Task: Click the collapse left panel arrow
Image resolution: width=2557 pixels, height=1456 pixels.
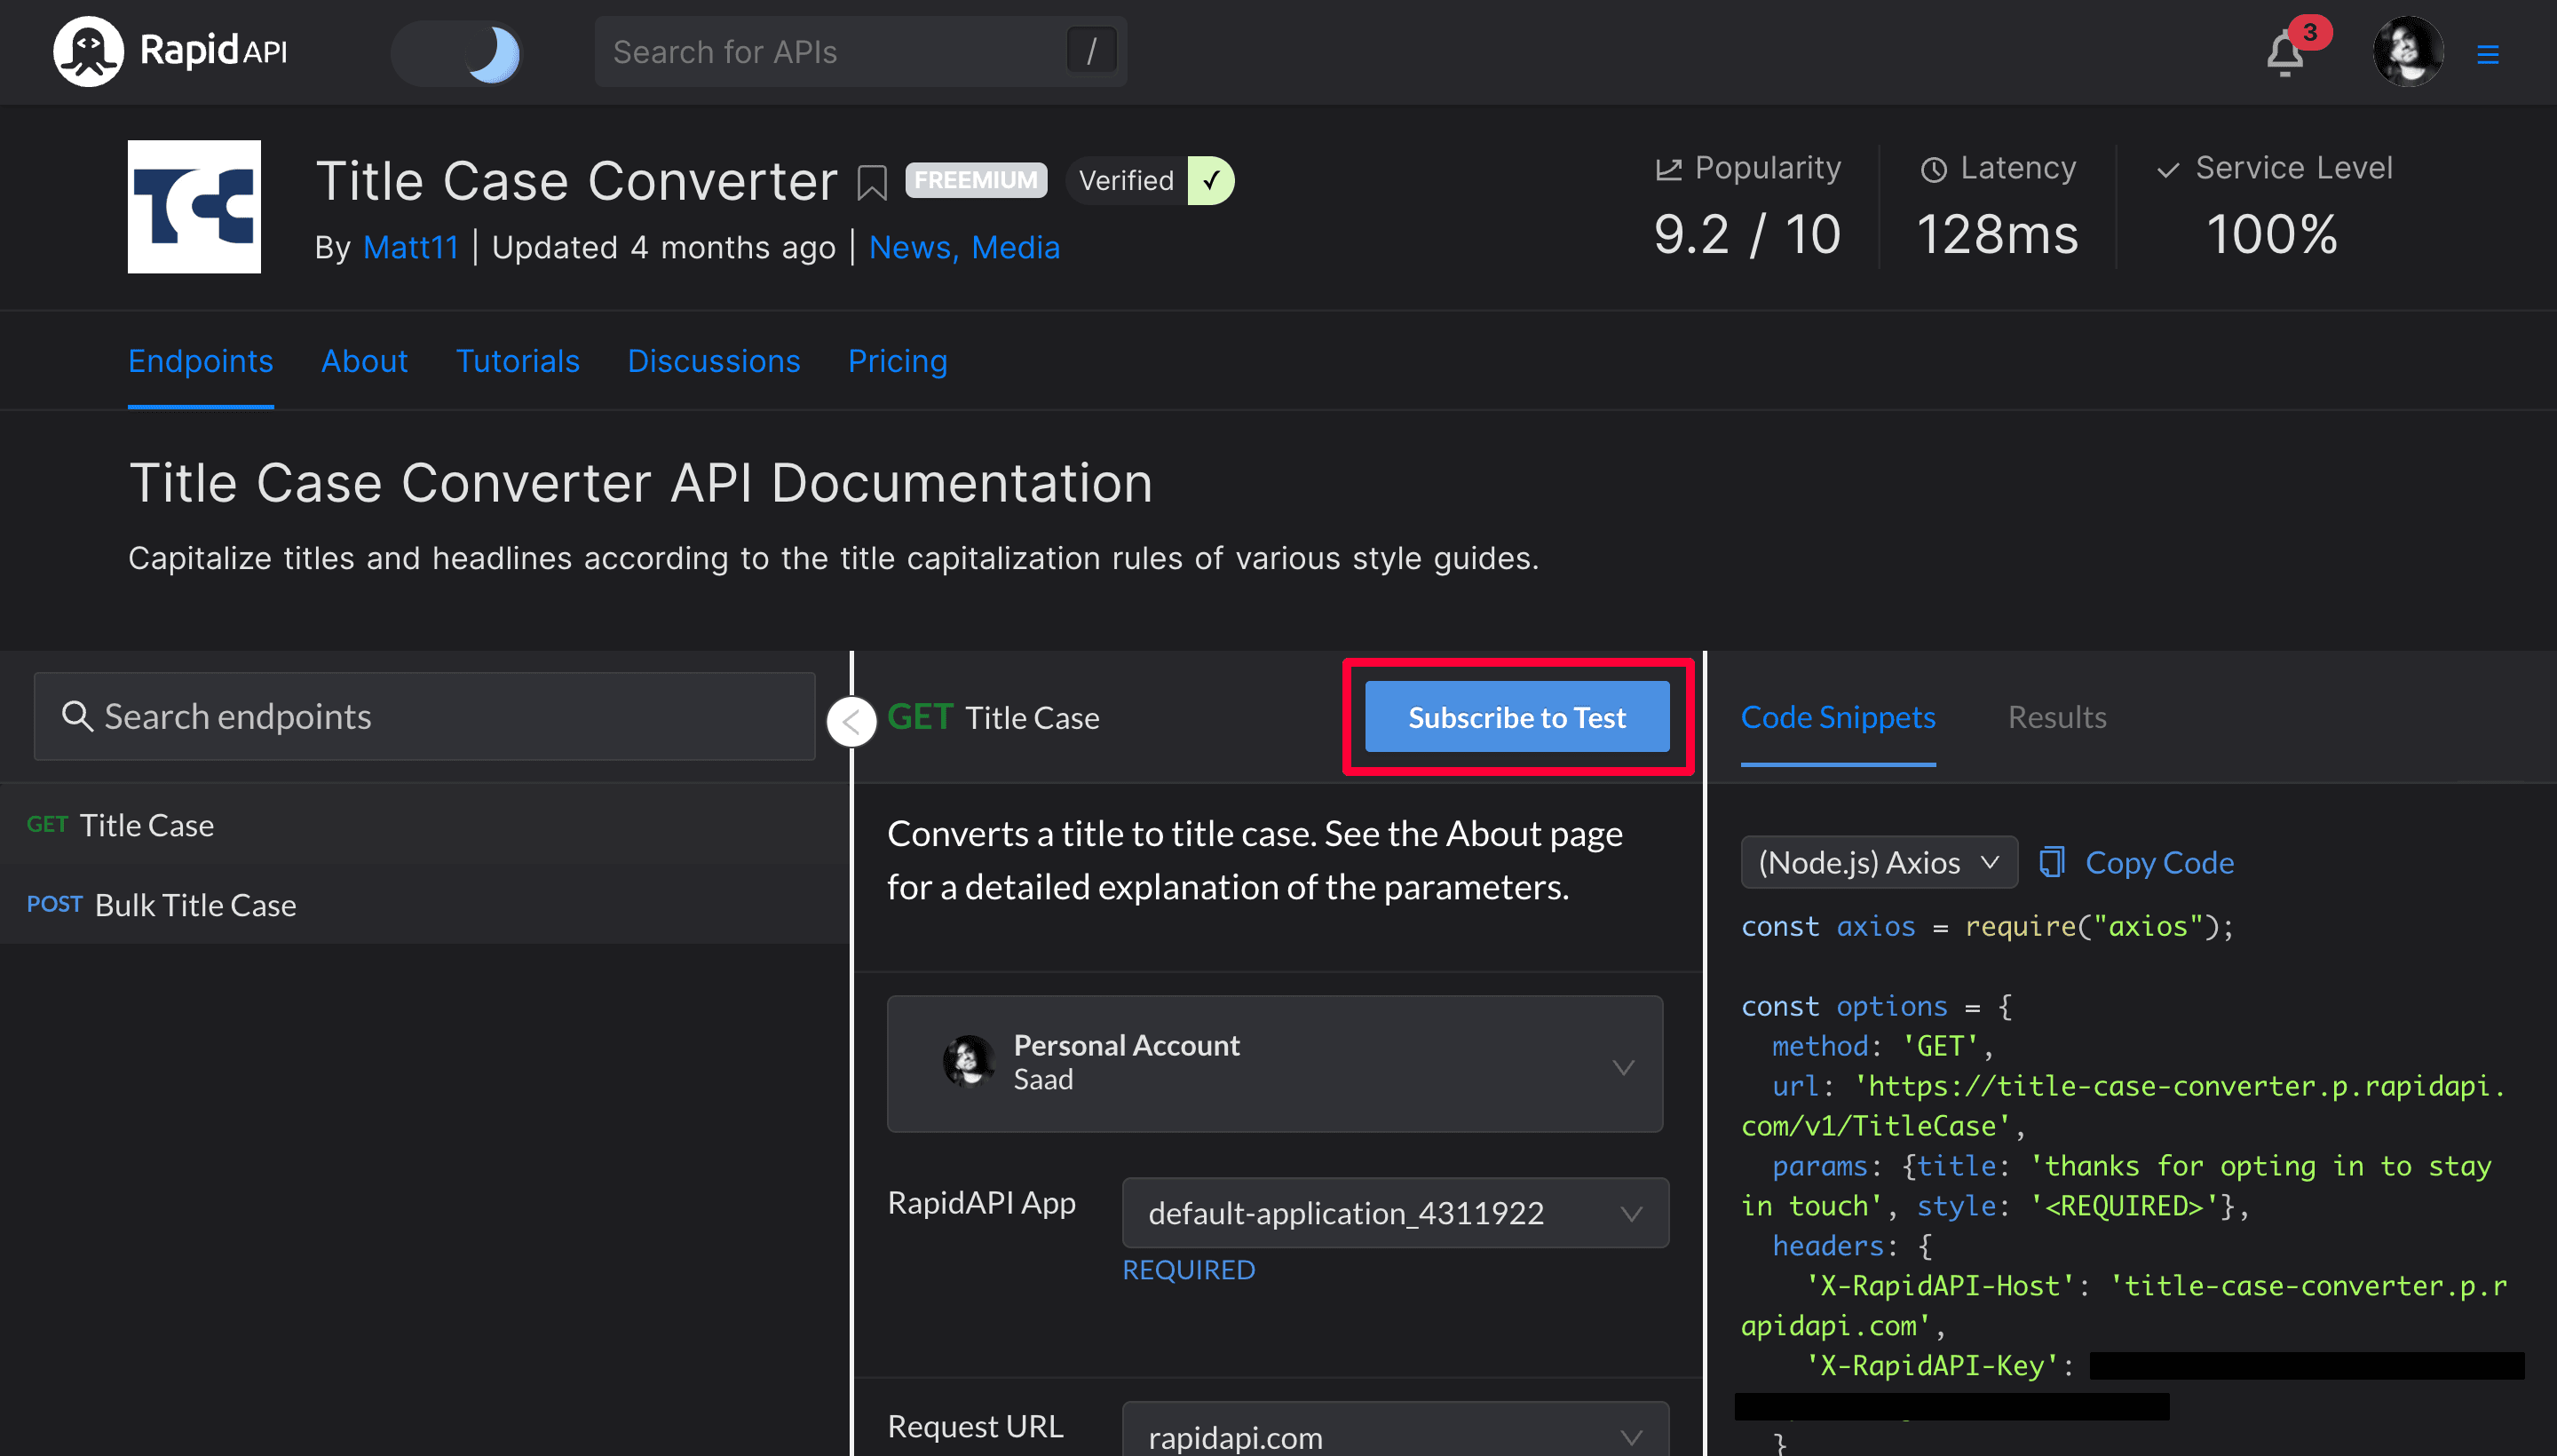Action: pos(848,718)
